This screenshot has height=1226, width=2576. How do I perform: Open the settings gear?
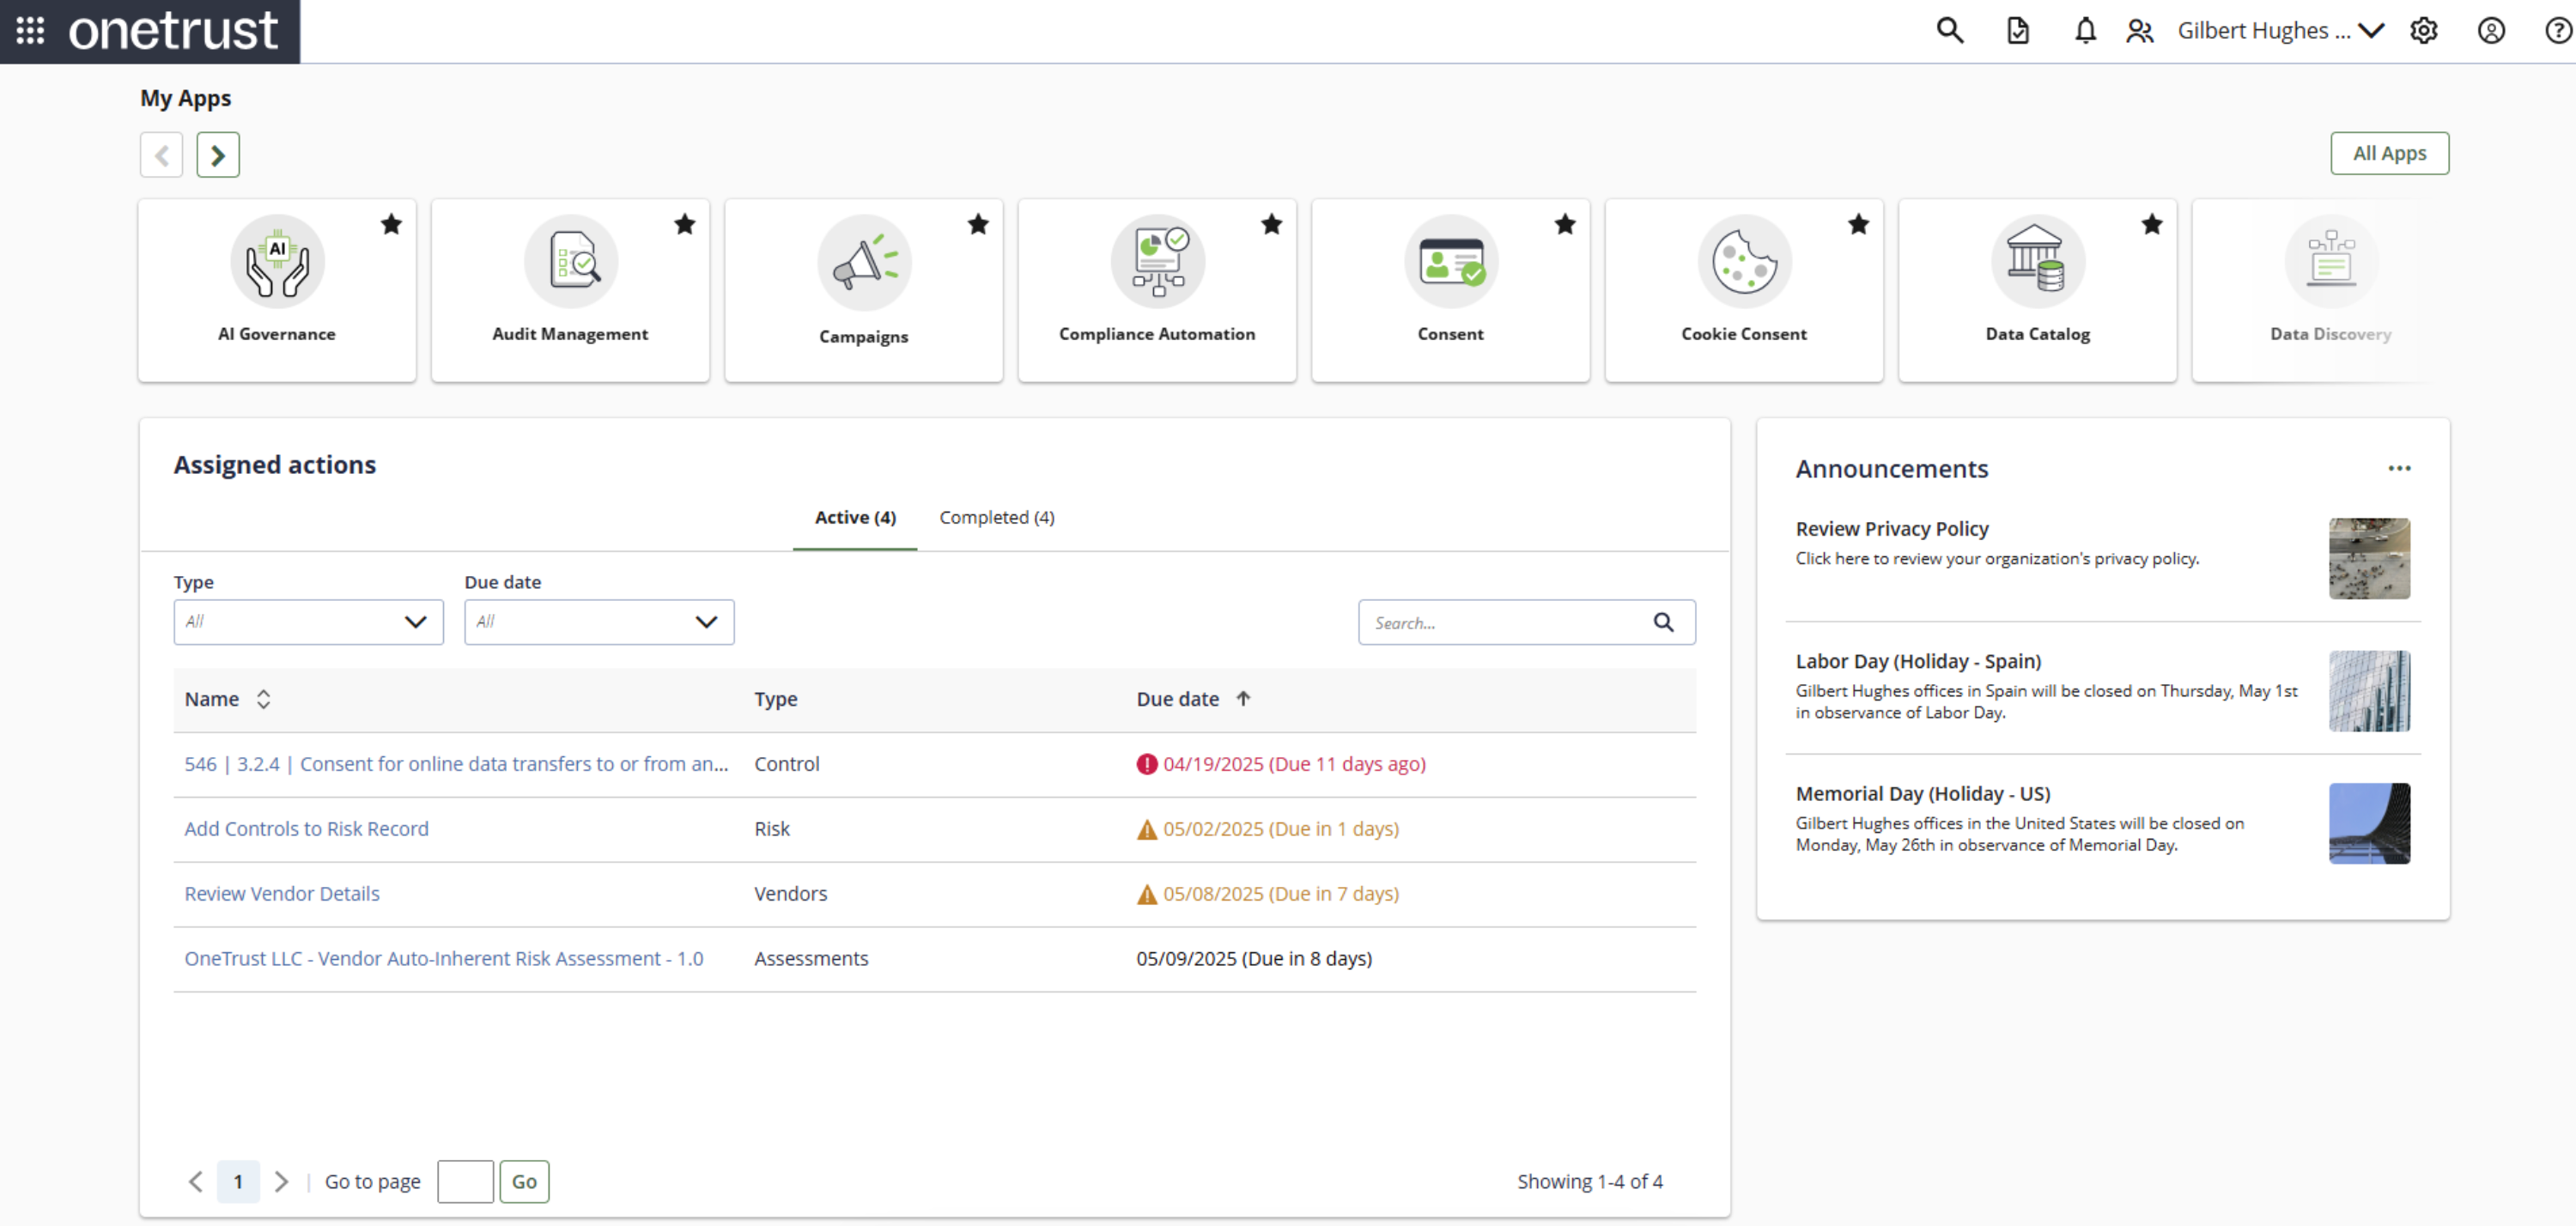pos(2423,31)
